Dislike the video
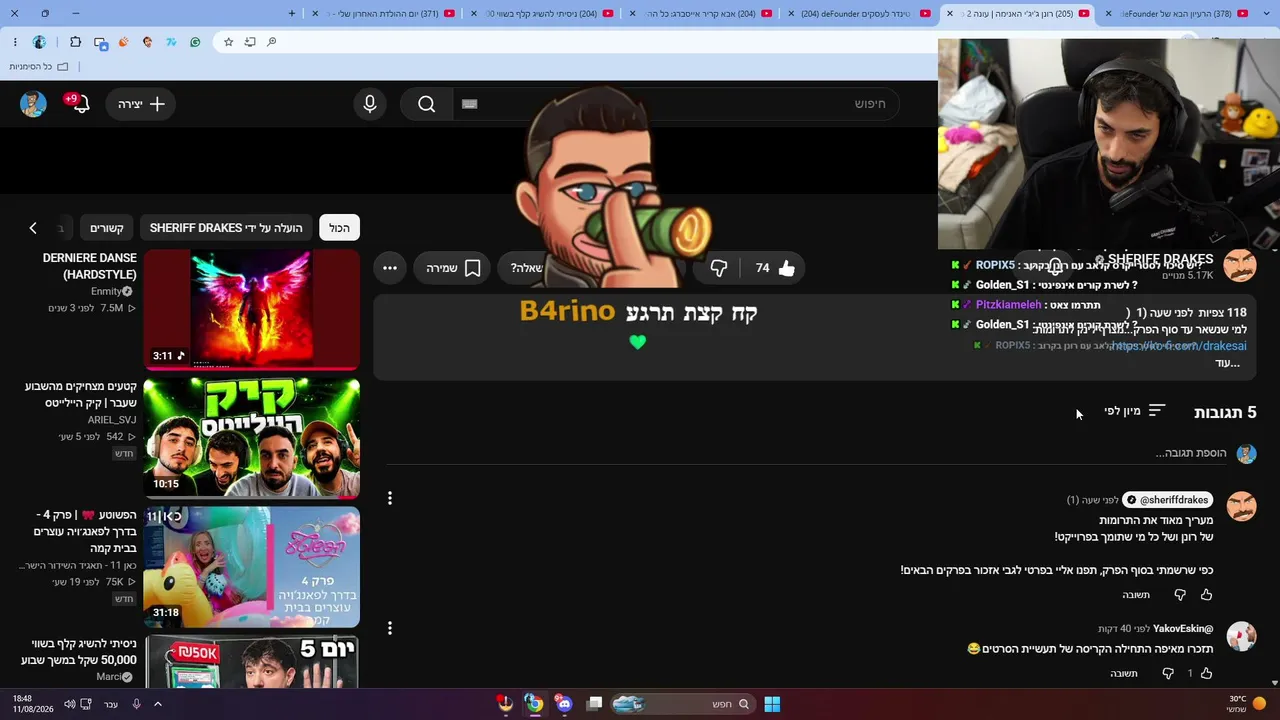 click(719, 268)
